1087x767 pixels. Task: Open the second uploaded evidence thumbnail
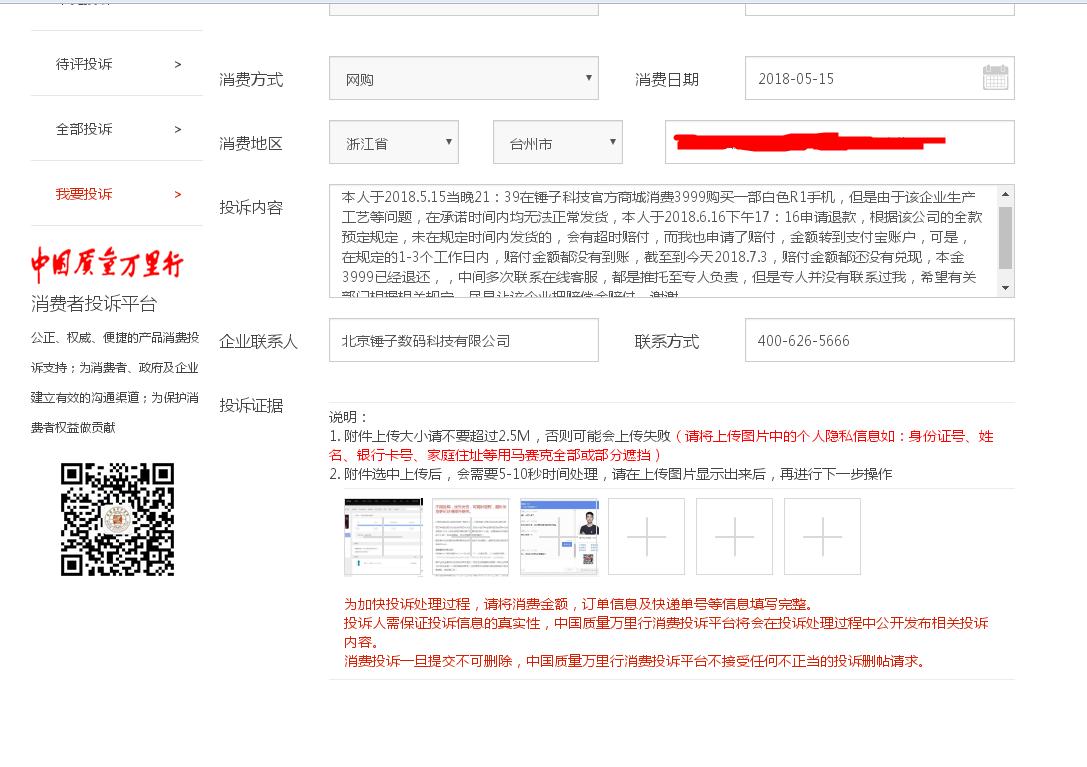[x=471, y=537]
